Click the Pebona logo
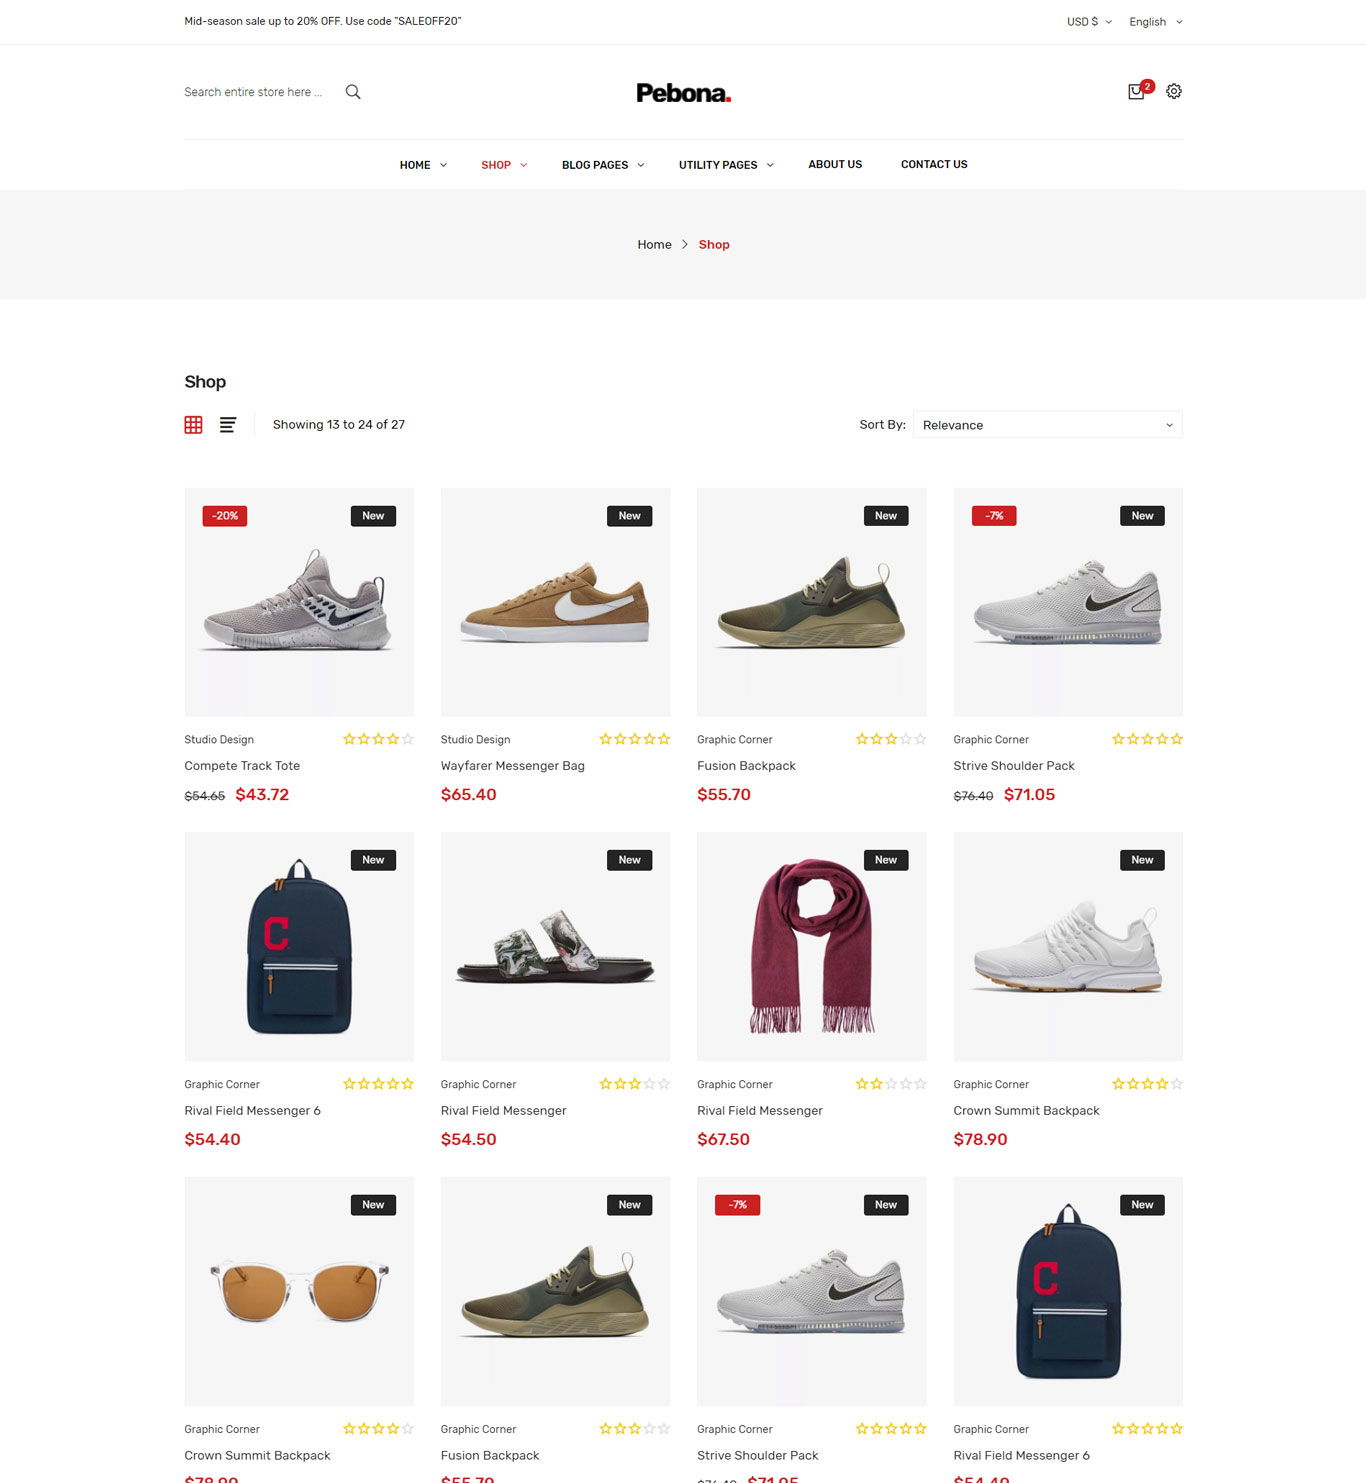This screenshot has height=1483, width=1366. (684, 93)
